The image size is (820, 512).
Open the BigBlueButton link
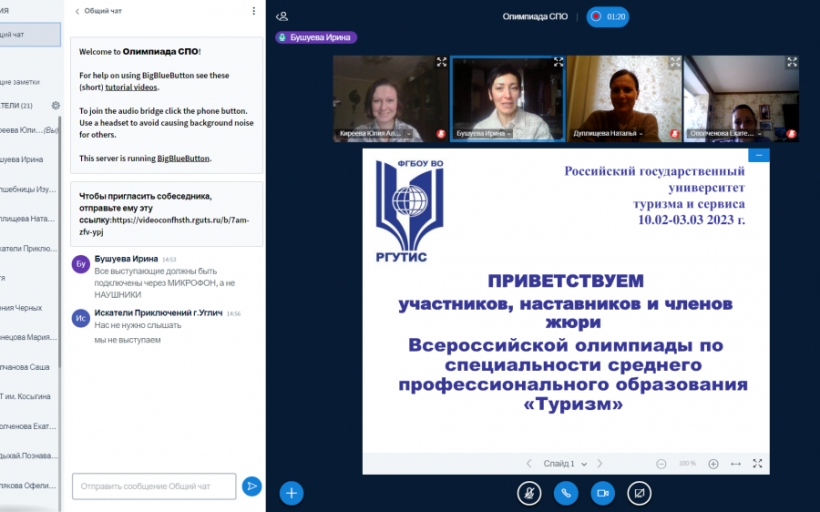(183, 158)
